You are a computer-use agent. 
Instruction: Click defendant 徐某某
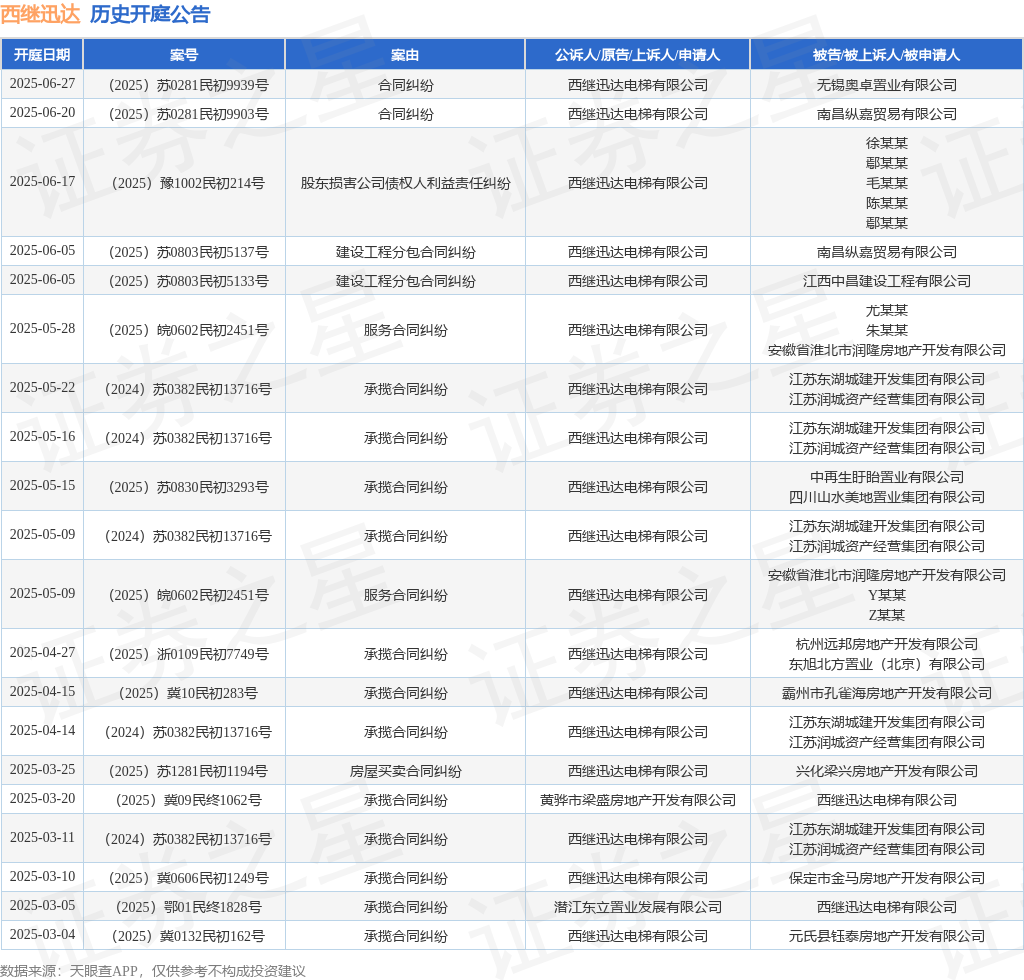(886, 143)
